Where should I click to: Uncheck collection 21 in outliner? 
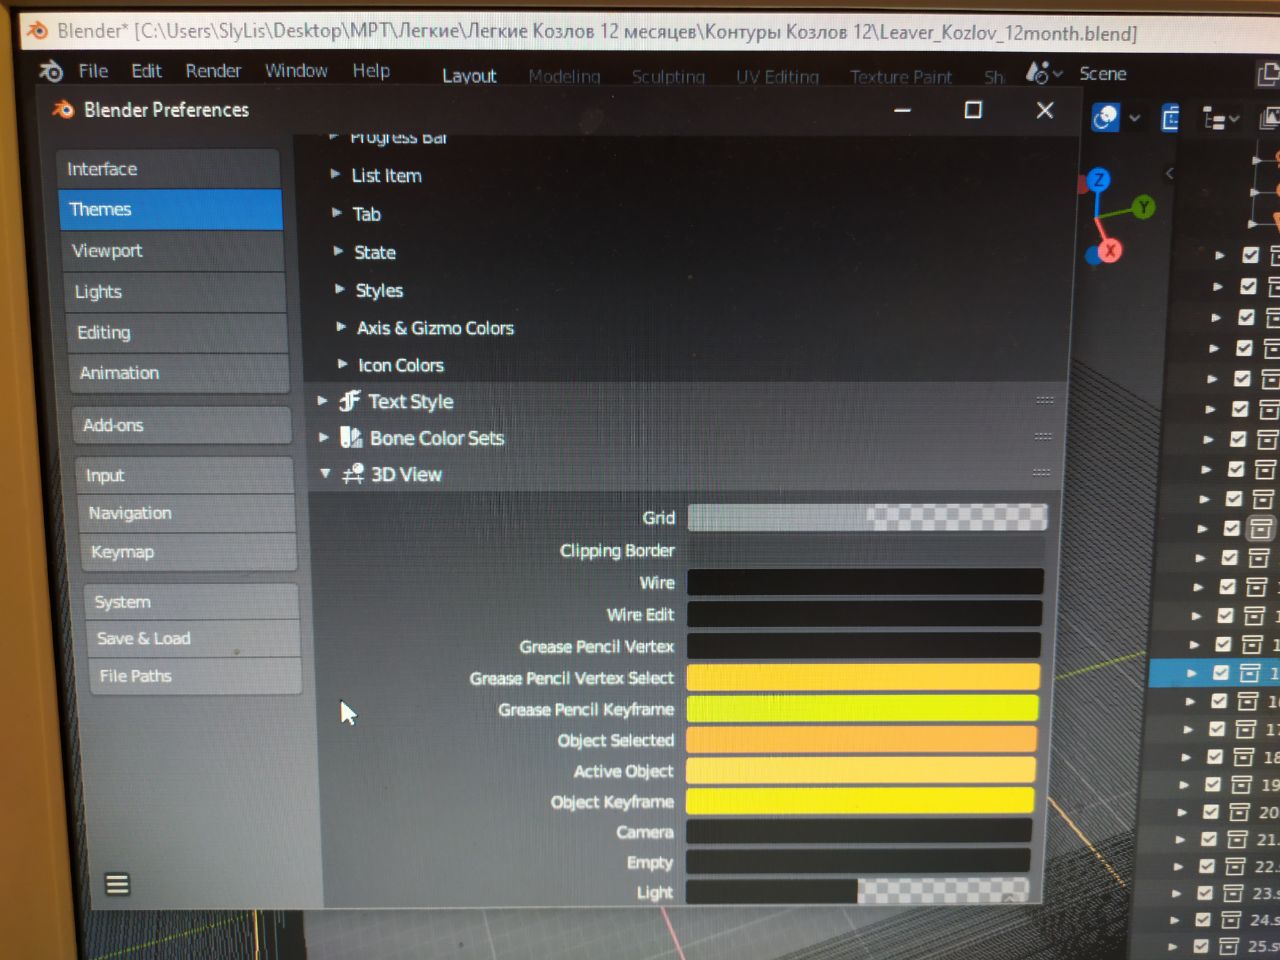click(1209, 839)
